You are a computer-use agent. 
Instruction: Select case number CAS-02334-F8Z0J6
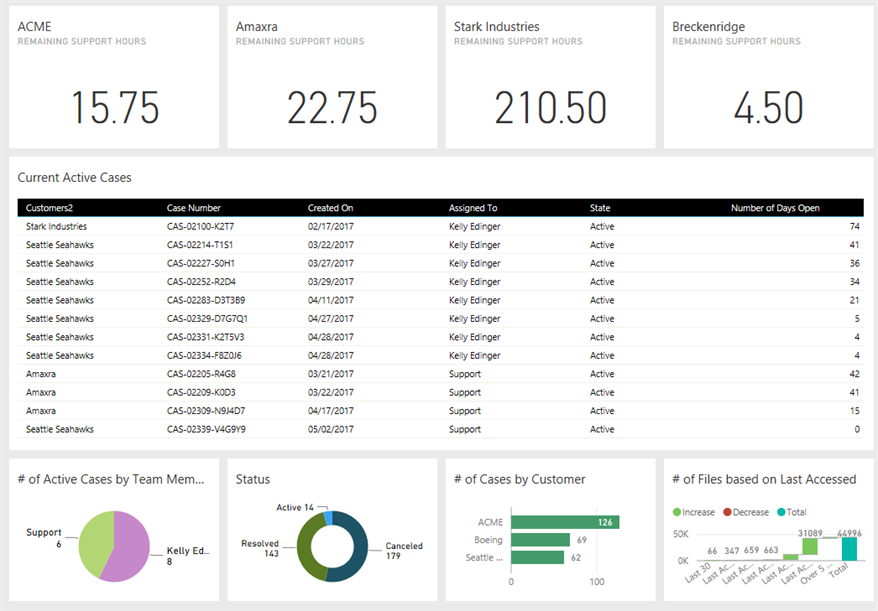point(204,356)
